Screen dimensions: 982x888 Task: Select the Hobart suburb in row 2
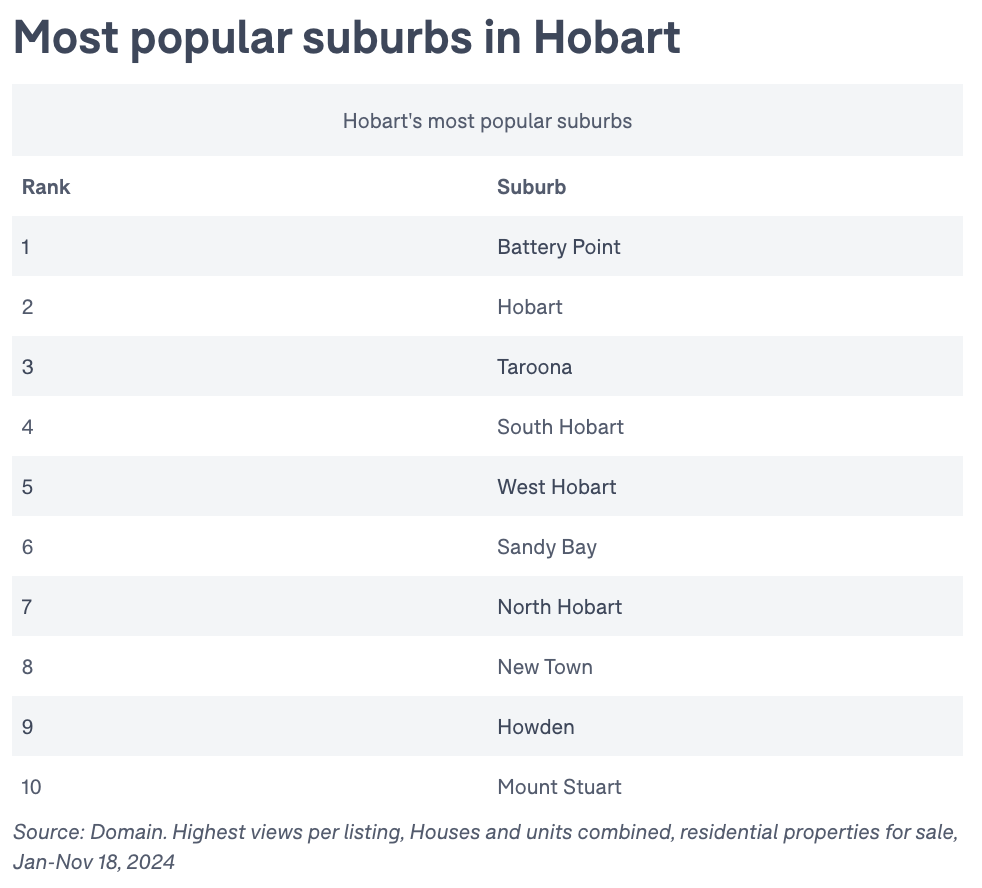click(529, 307)
